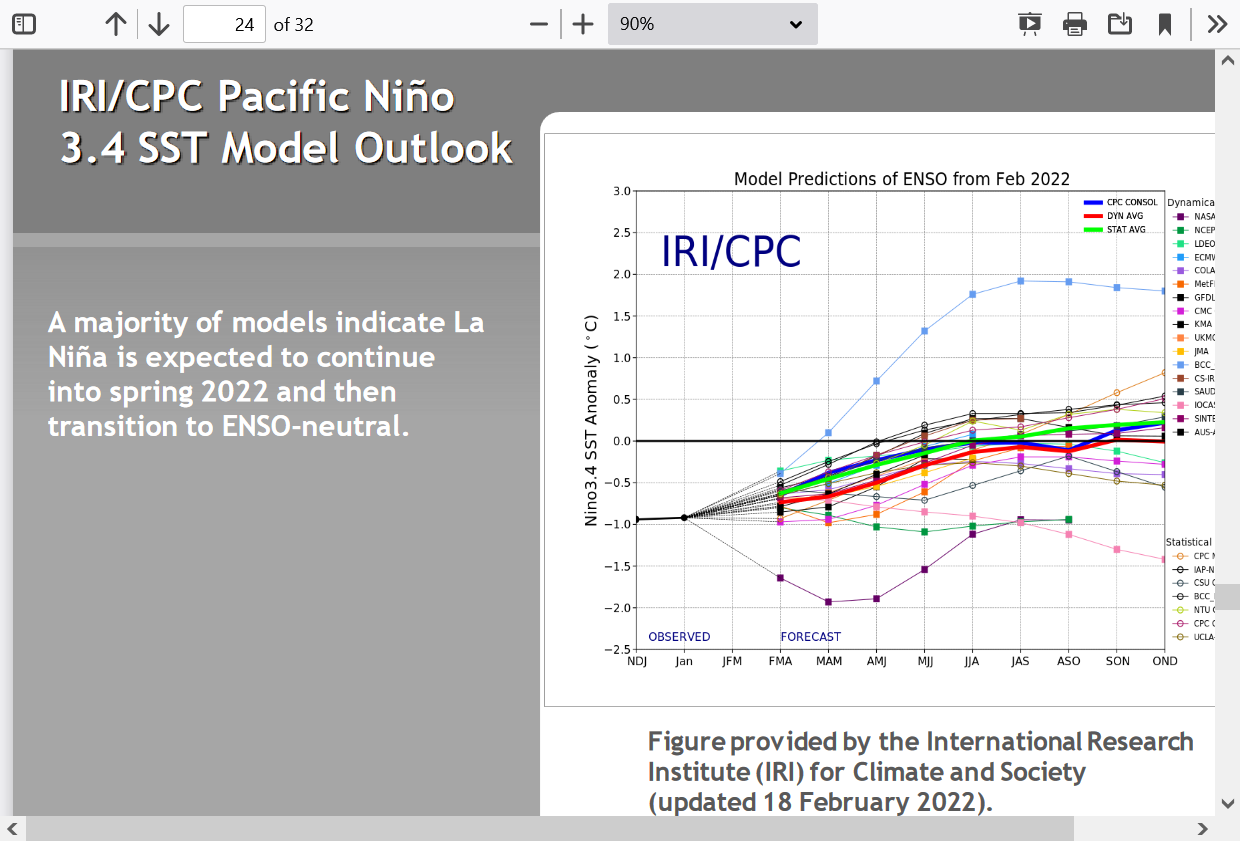Open the 90% zoom level dropdown
The height and width of the screenshot is (841, 1240).
[712, 24]
